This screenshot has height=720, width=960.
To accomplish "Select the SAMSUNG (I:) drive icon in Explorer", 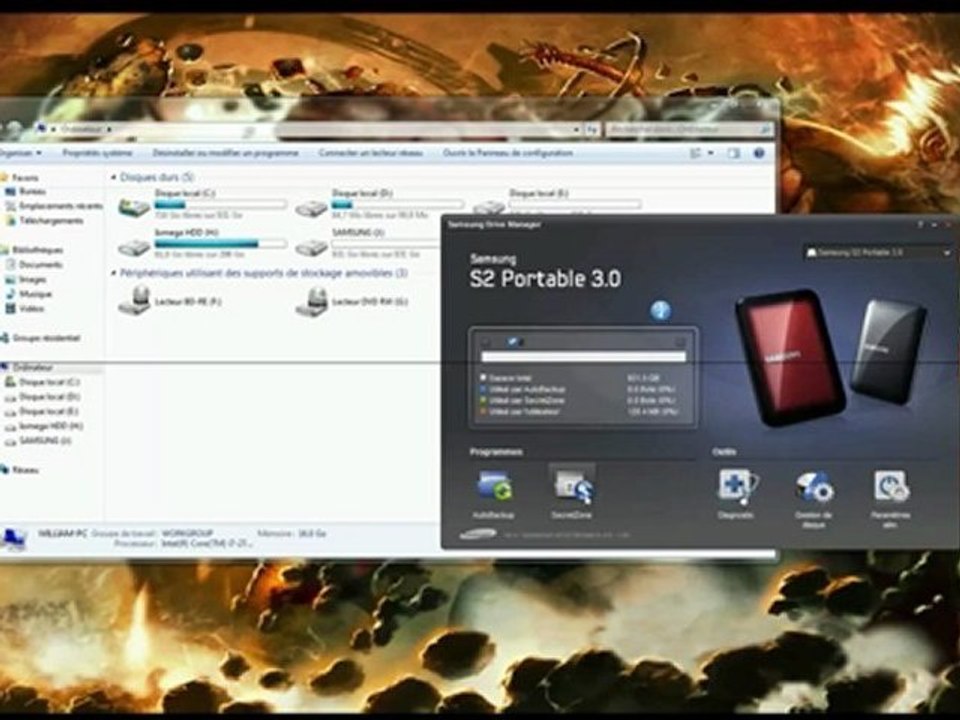I will click(x=312, y=247).
